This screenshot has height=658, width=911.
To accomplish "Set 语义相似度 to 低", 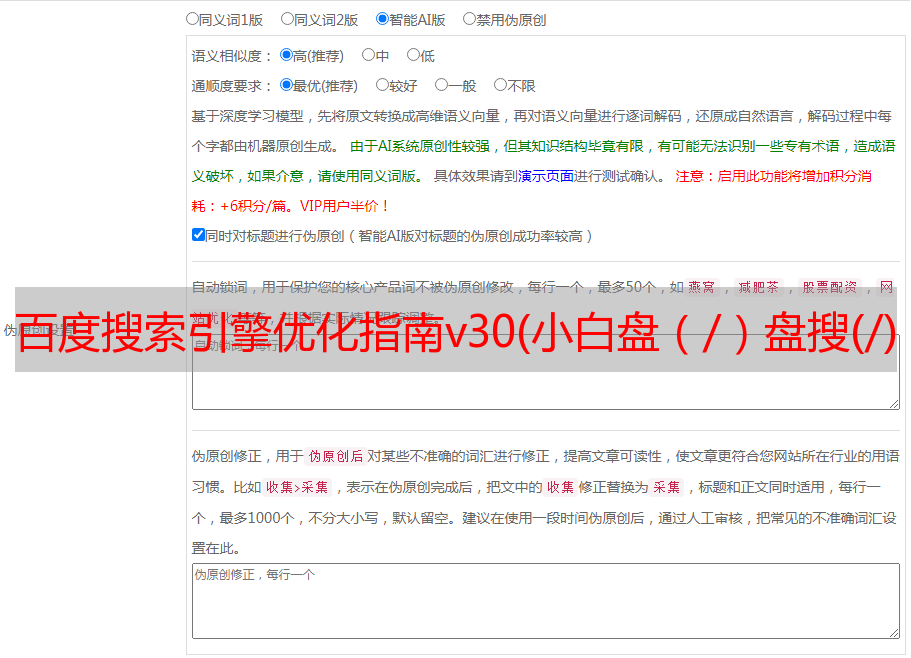I will (x=413, y=55).
